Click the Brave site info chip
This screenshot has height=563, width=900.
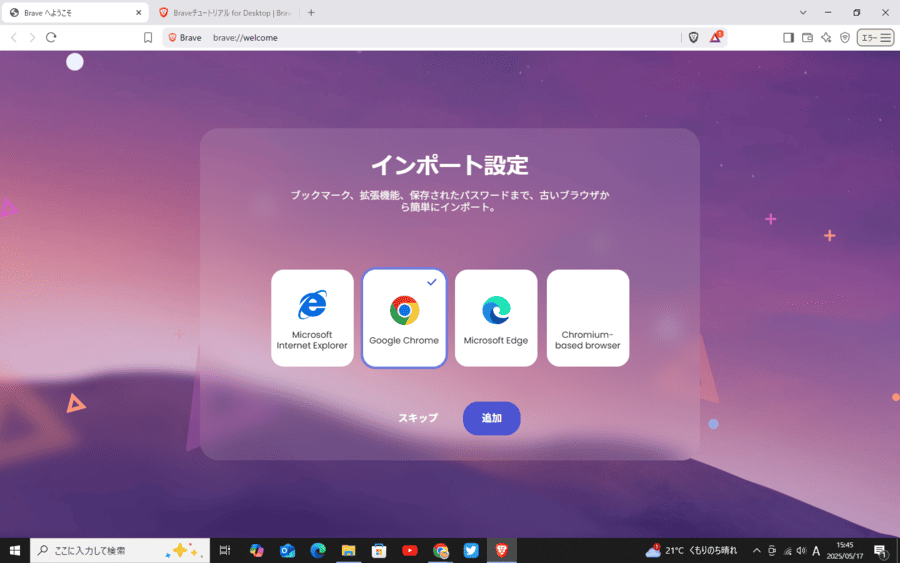coord(184,37)
